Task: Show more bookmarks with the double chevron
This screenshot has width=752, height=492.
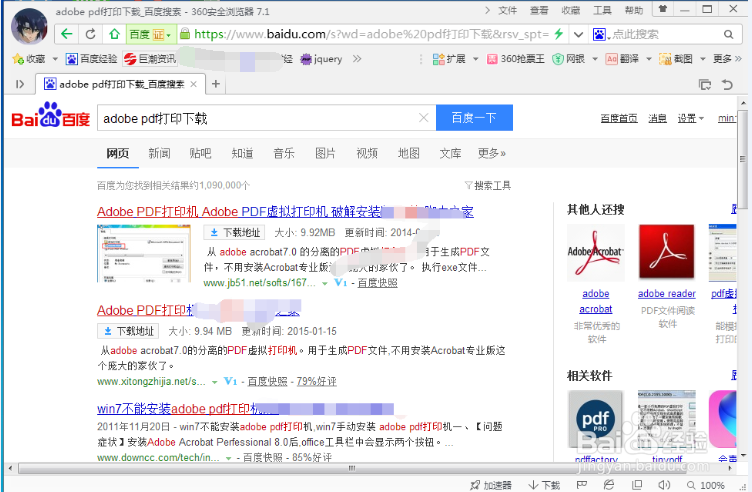Action: 357,59
